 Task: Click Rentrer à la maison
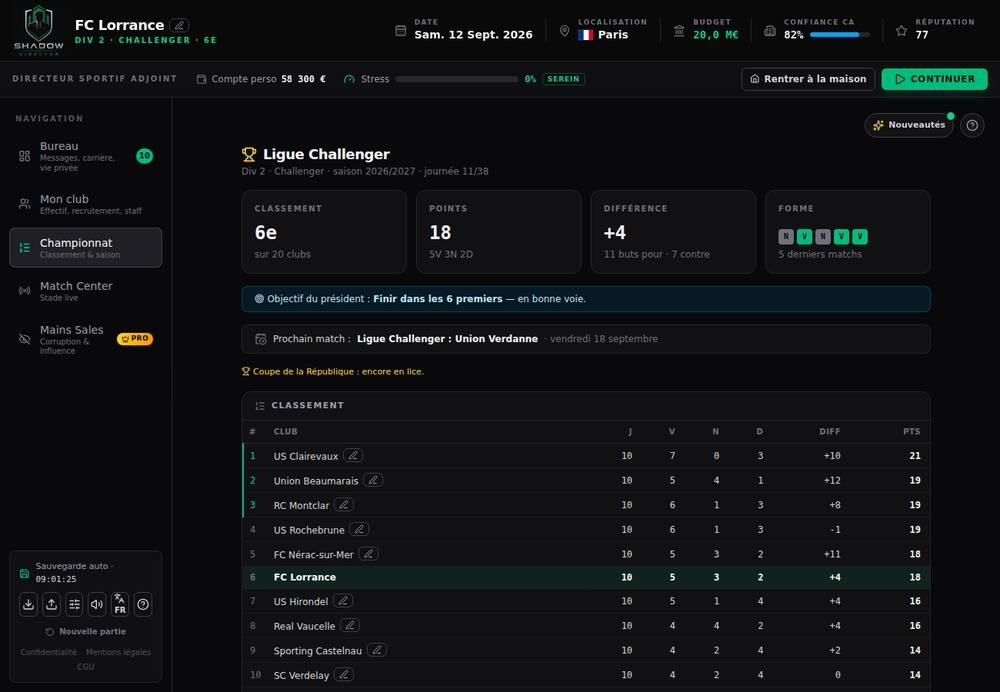808,79
